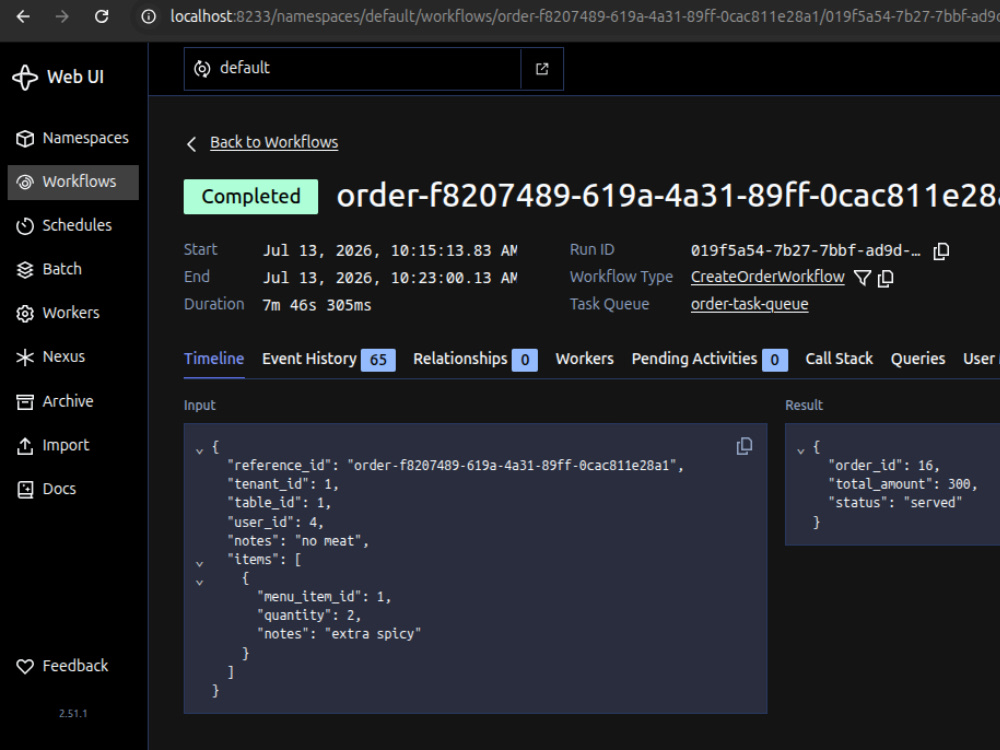Click Back to Workflows link
This screenshot has width=1000, height=750.
click(x=274, y=142)
